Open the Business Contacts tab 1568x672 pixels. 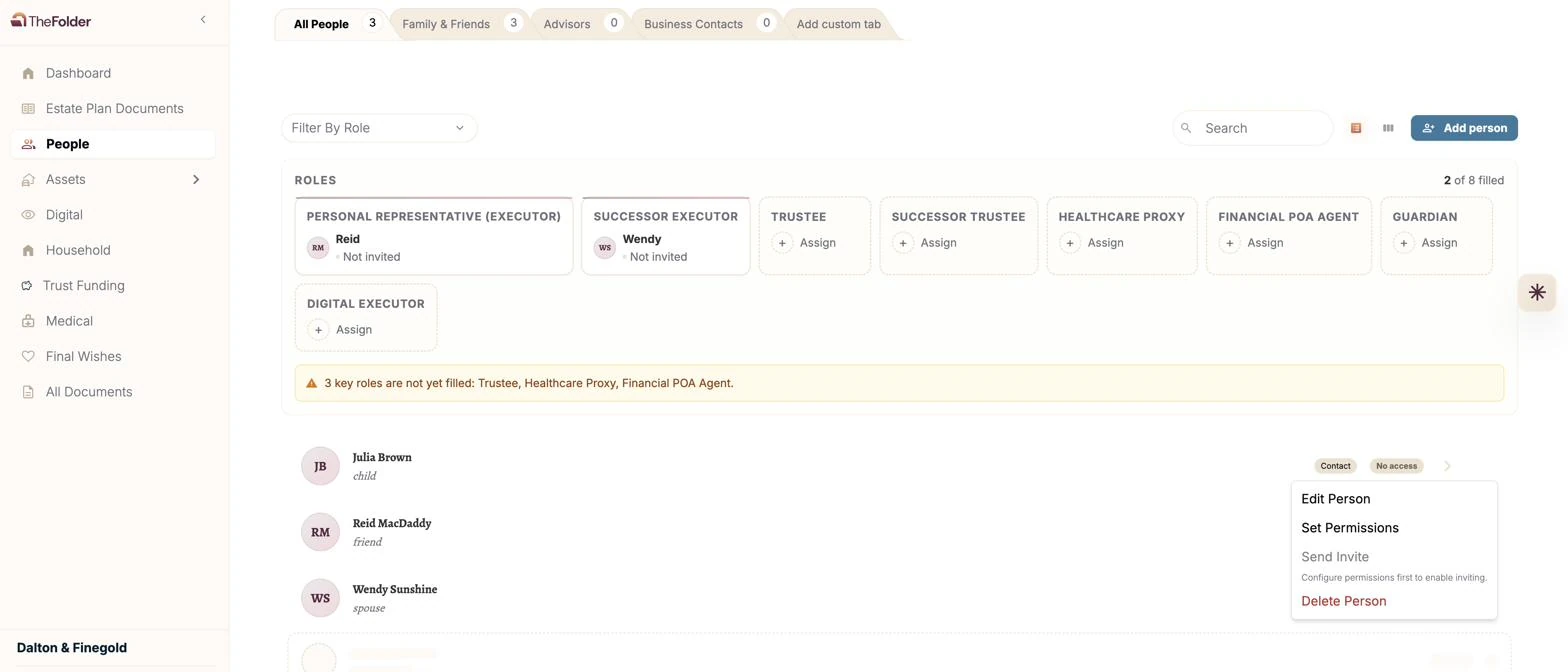(709, 24)
